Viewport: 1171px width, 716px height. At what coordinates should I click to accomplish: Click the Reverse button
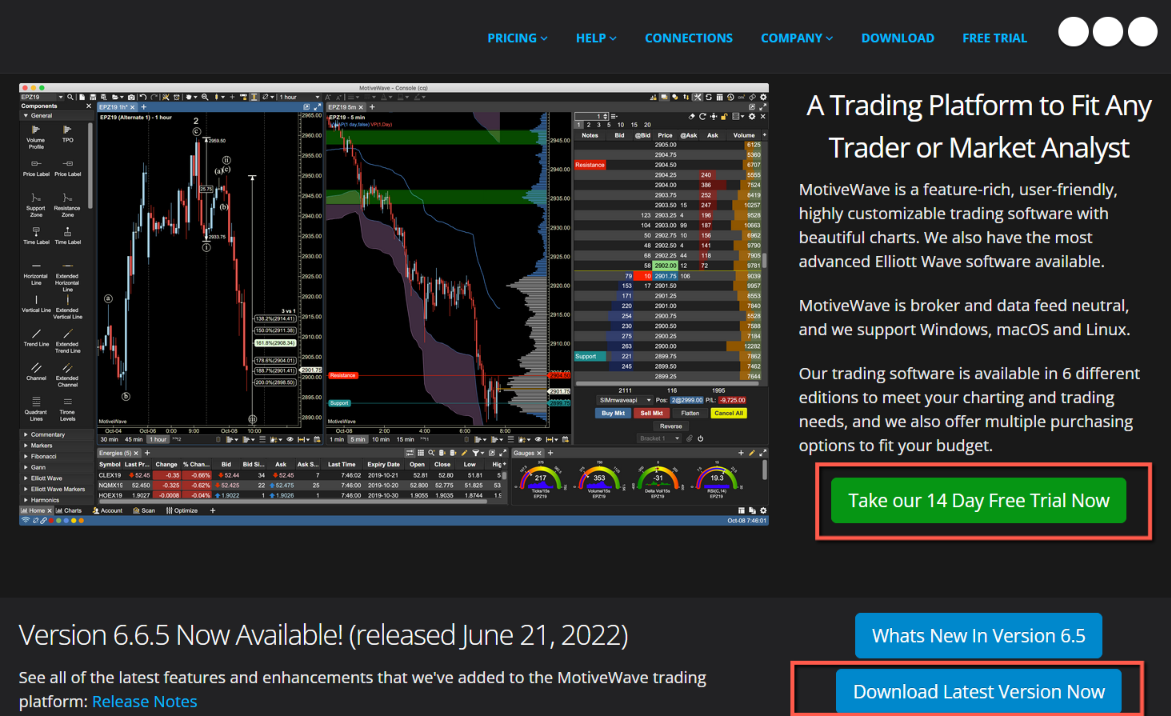click(671, 426)
